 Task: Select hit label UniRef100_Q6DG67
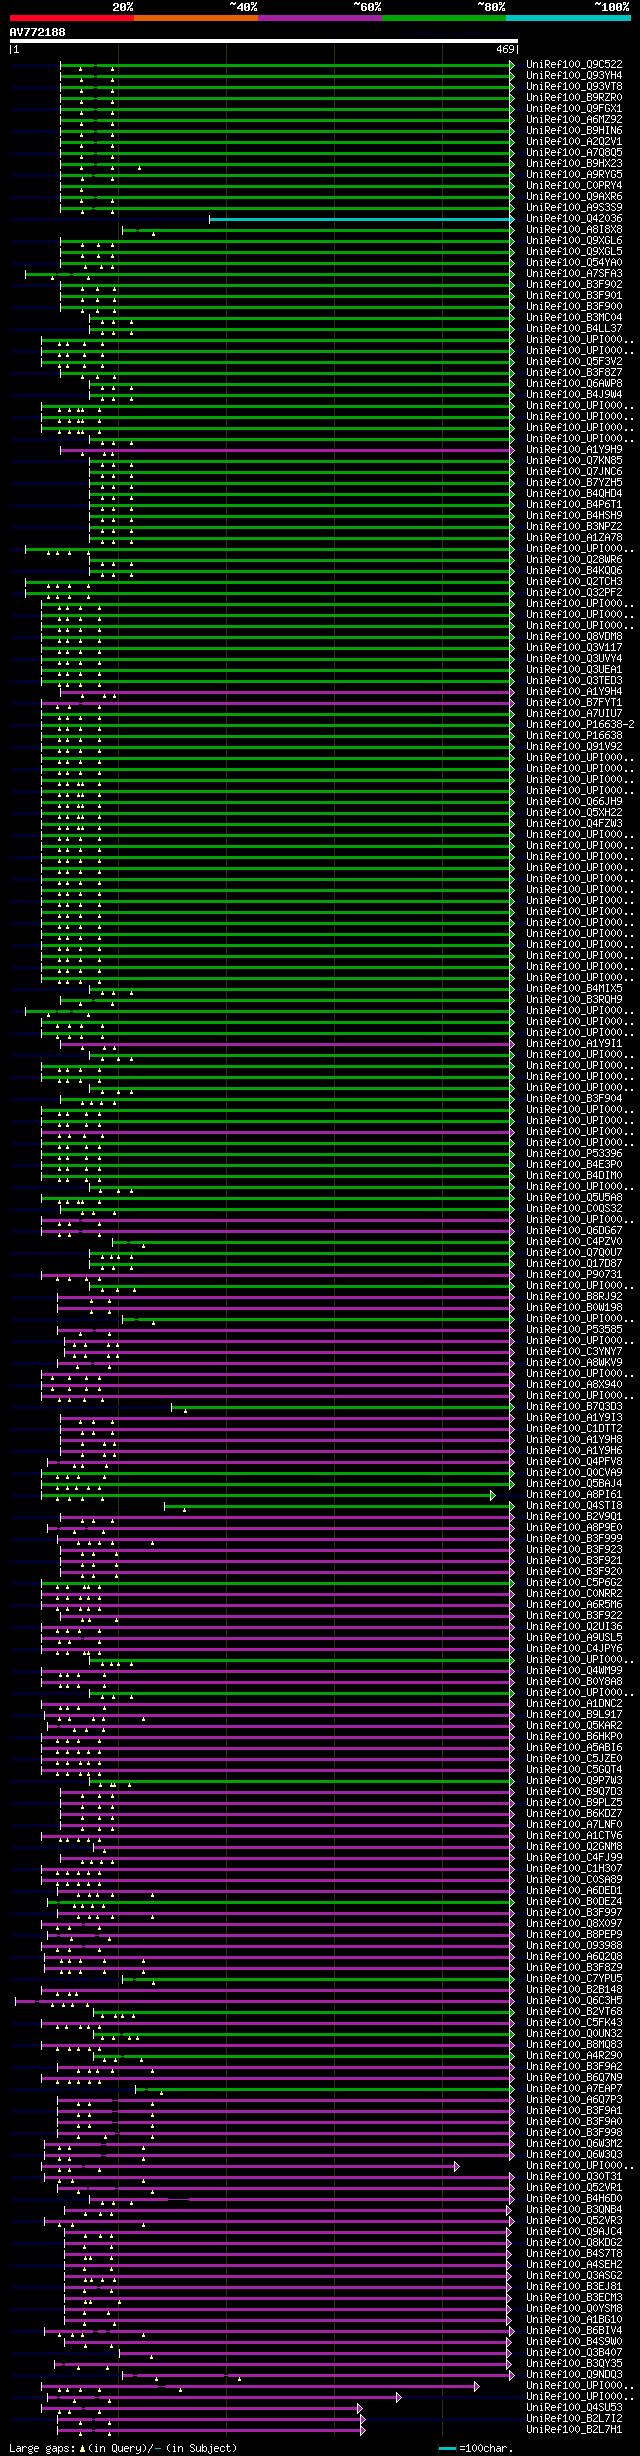pyautogui.click(x=574, y=1230)
